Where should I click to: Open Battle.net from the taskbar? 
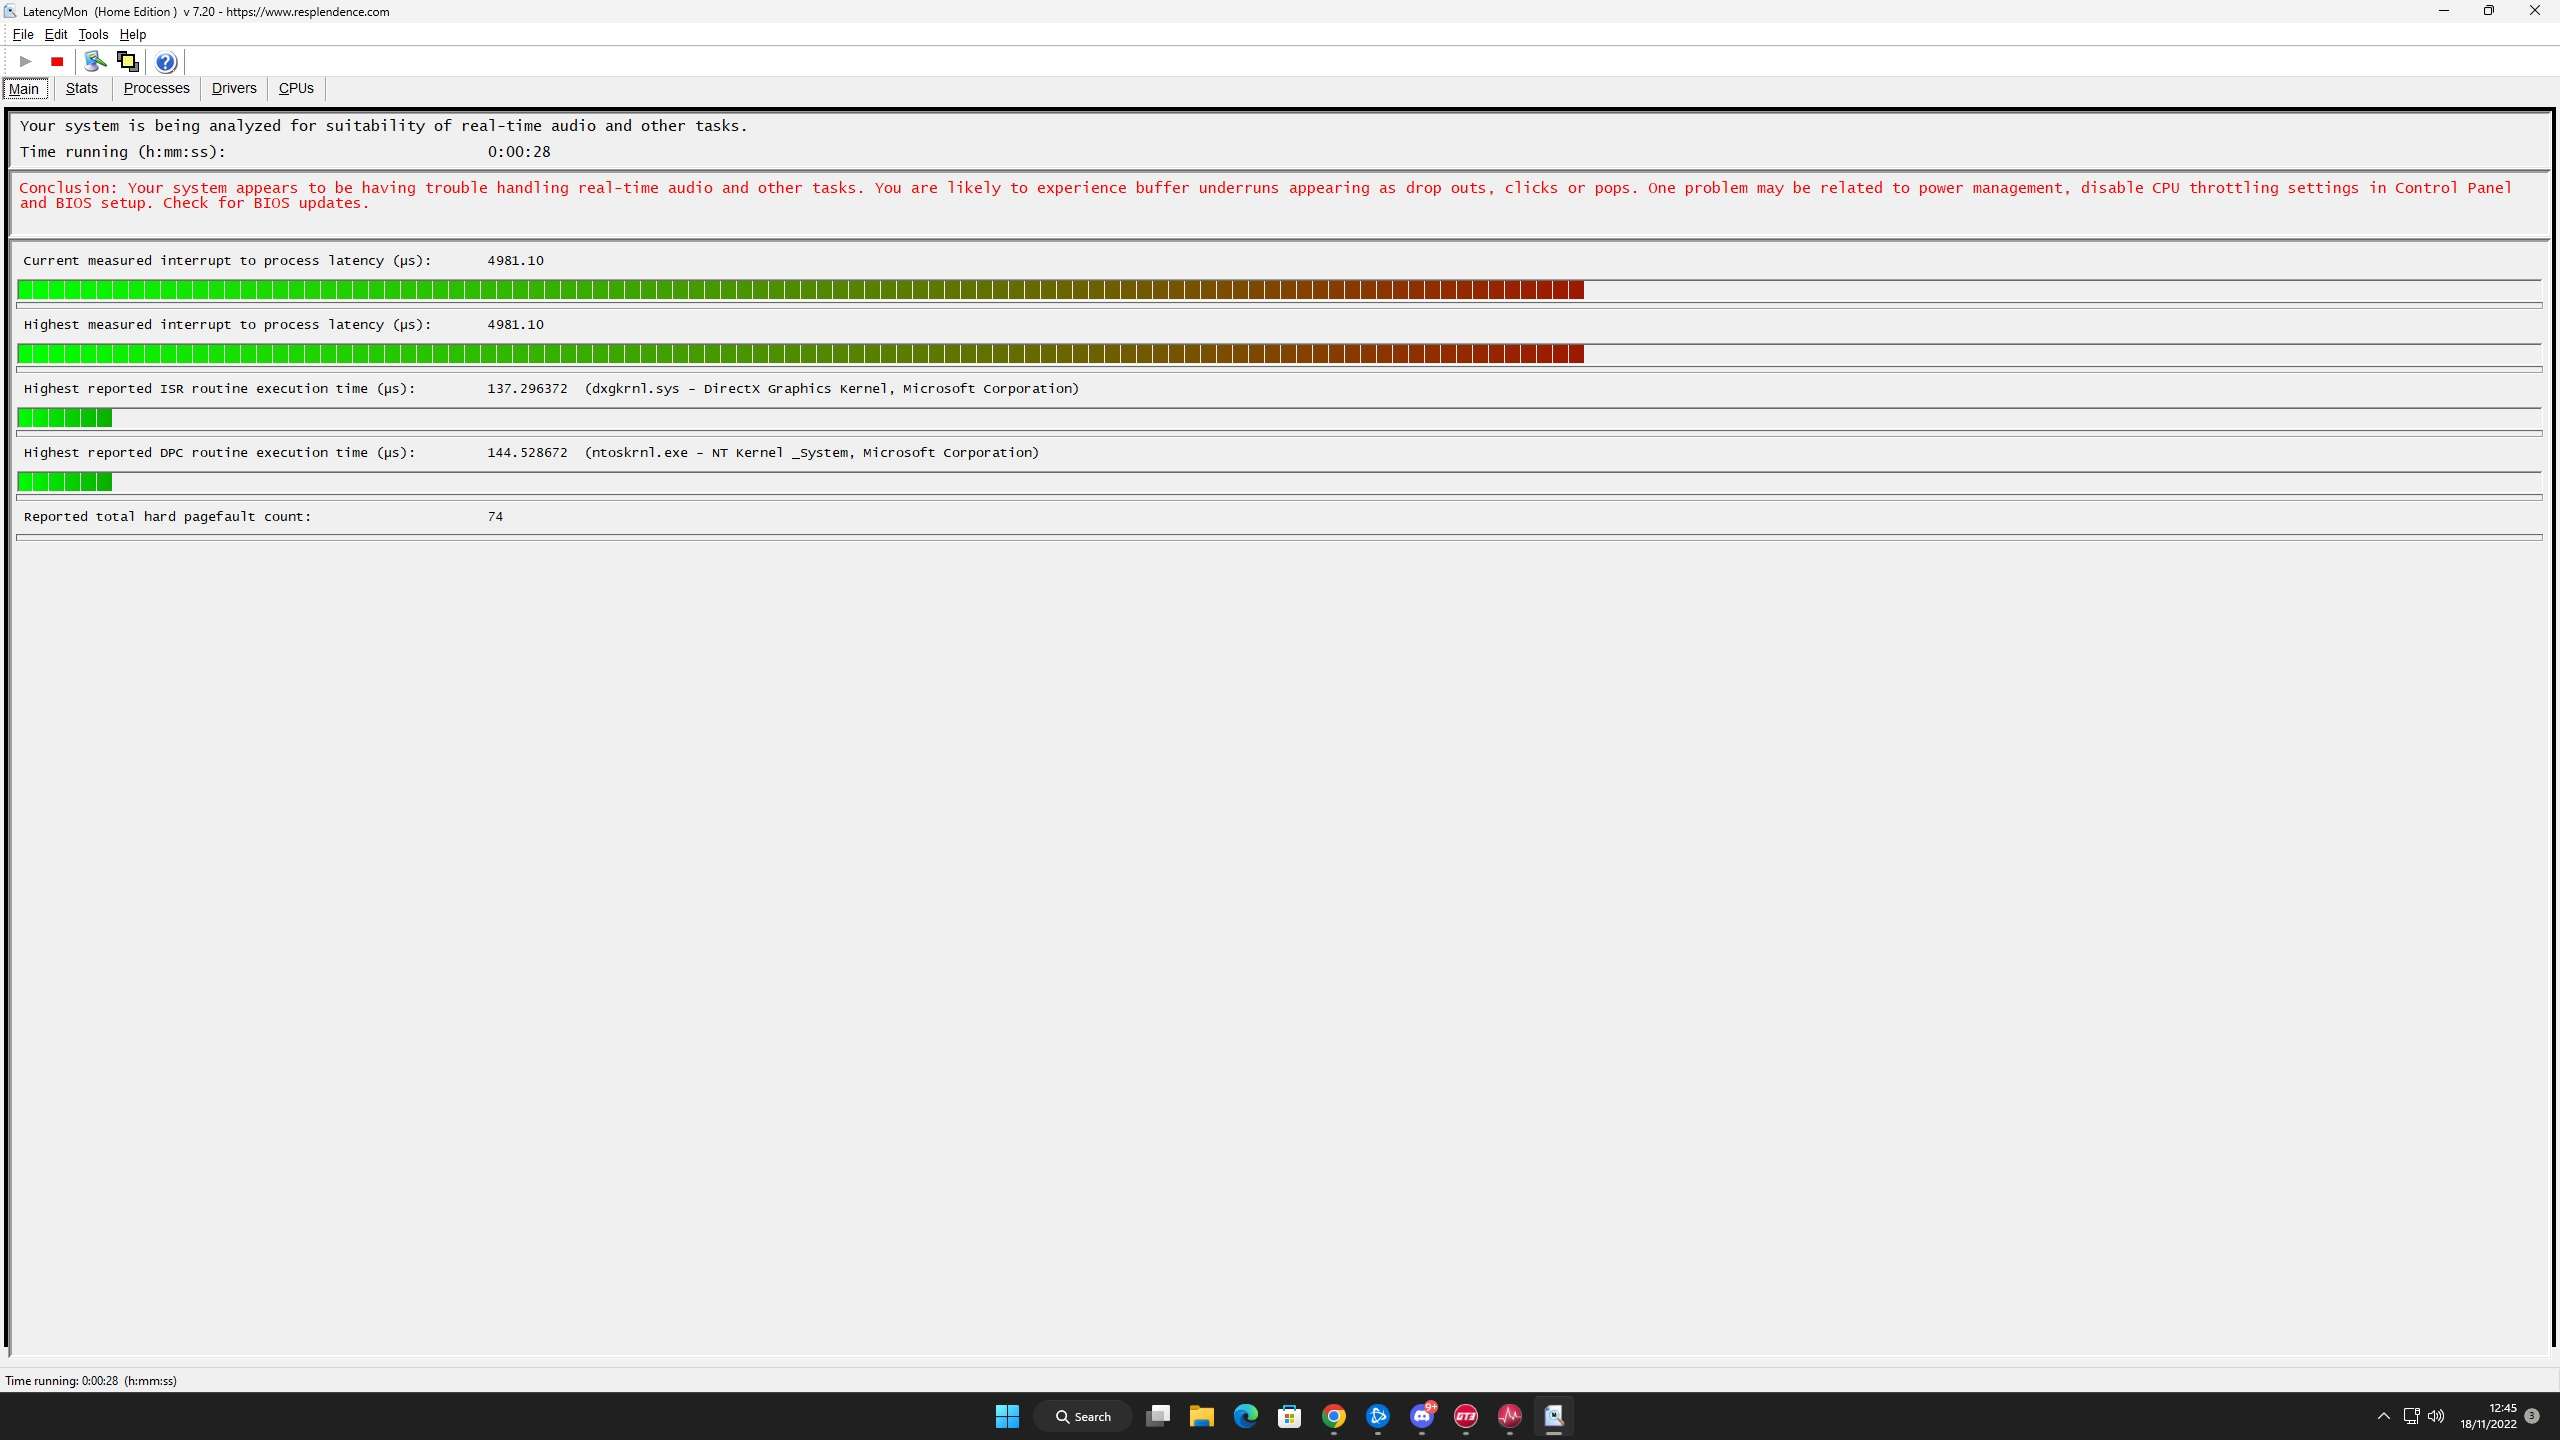(1378, 1416)
